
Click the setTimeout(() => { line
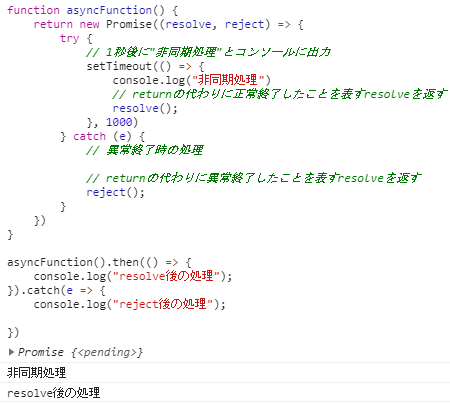(x=145, y=66)
